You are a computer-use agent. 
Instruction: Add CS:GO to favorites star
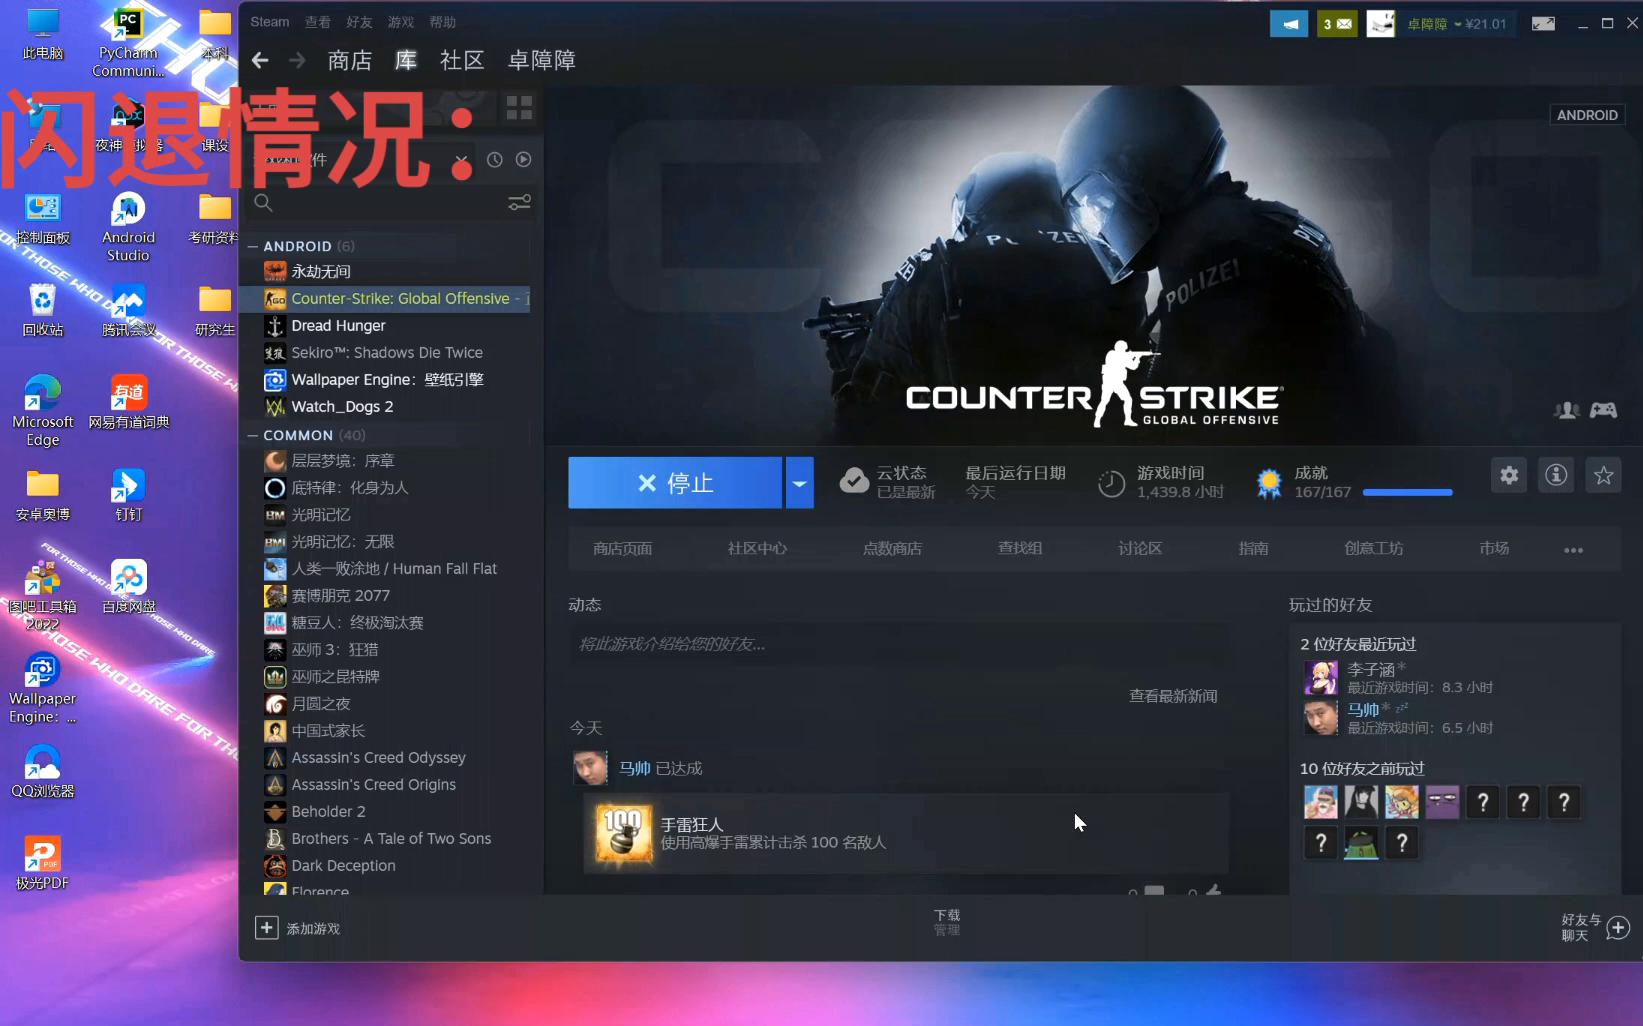click(1603, 475)
